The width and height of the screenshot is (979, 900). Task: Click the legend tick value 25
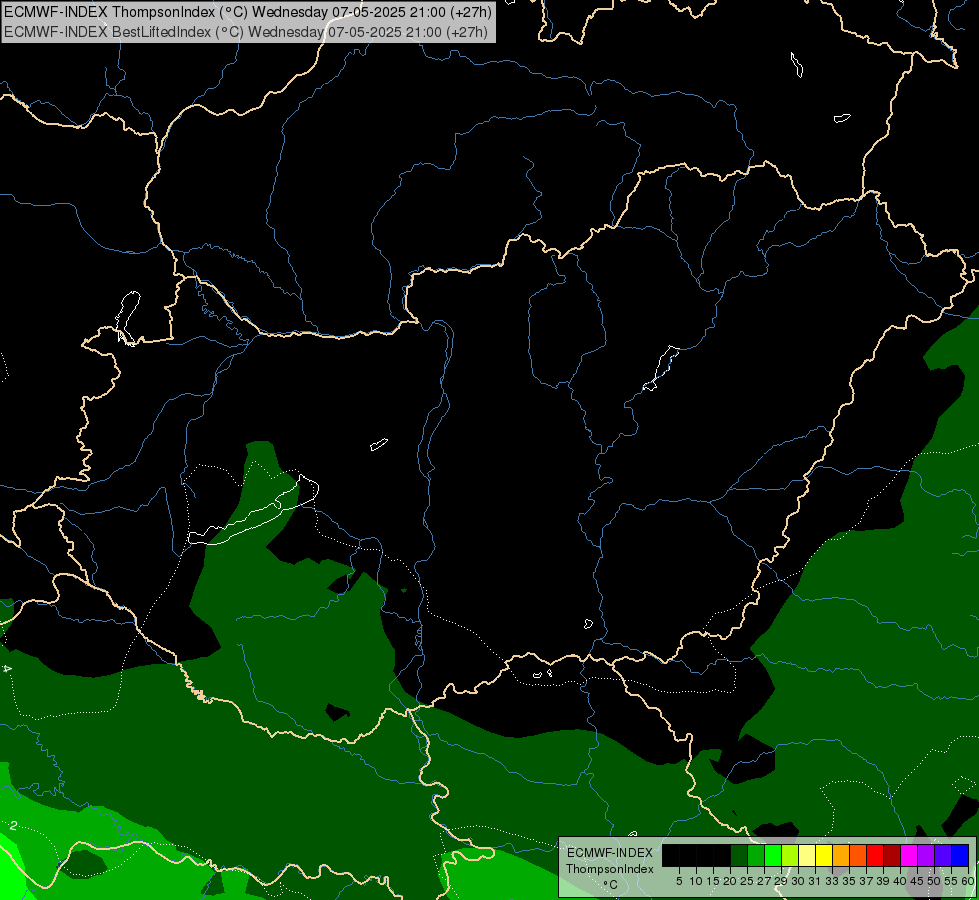747,881
